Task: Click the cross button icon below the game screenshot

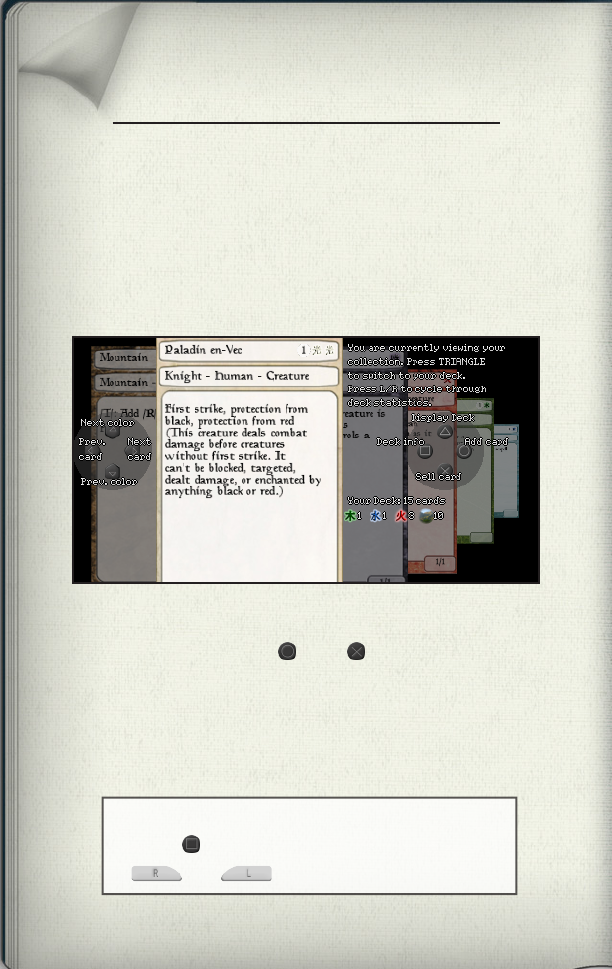Action: 356,651
